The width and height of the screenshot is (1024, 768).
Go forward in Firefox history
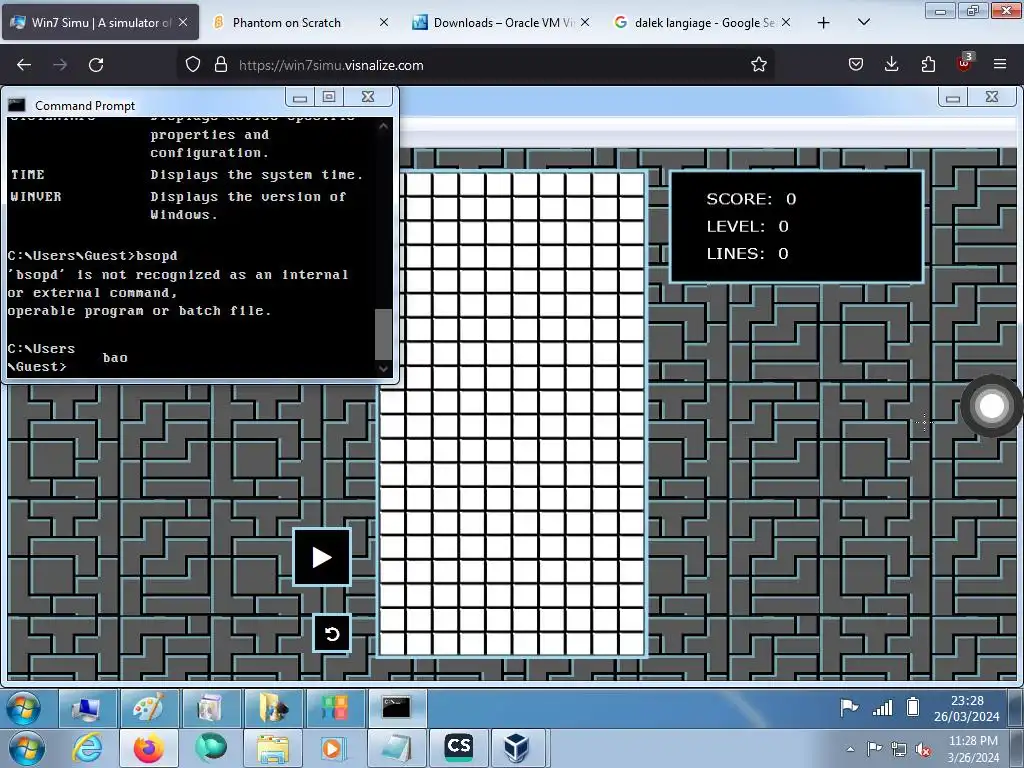point(60,65)
